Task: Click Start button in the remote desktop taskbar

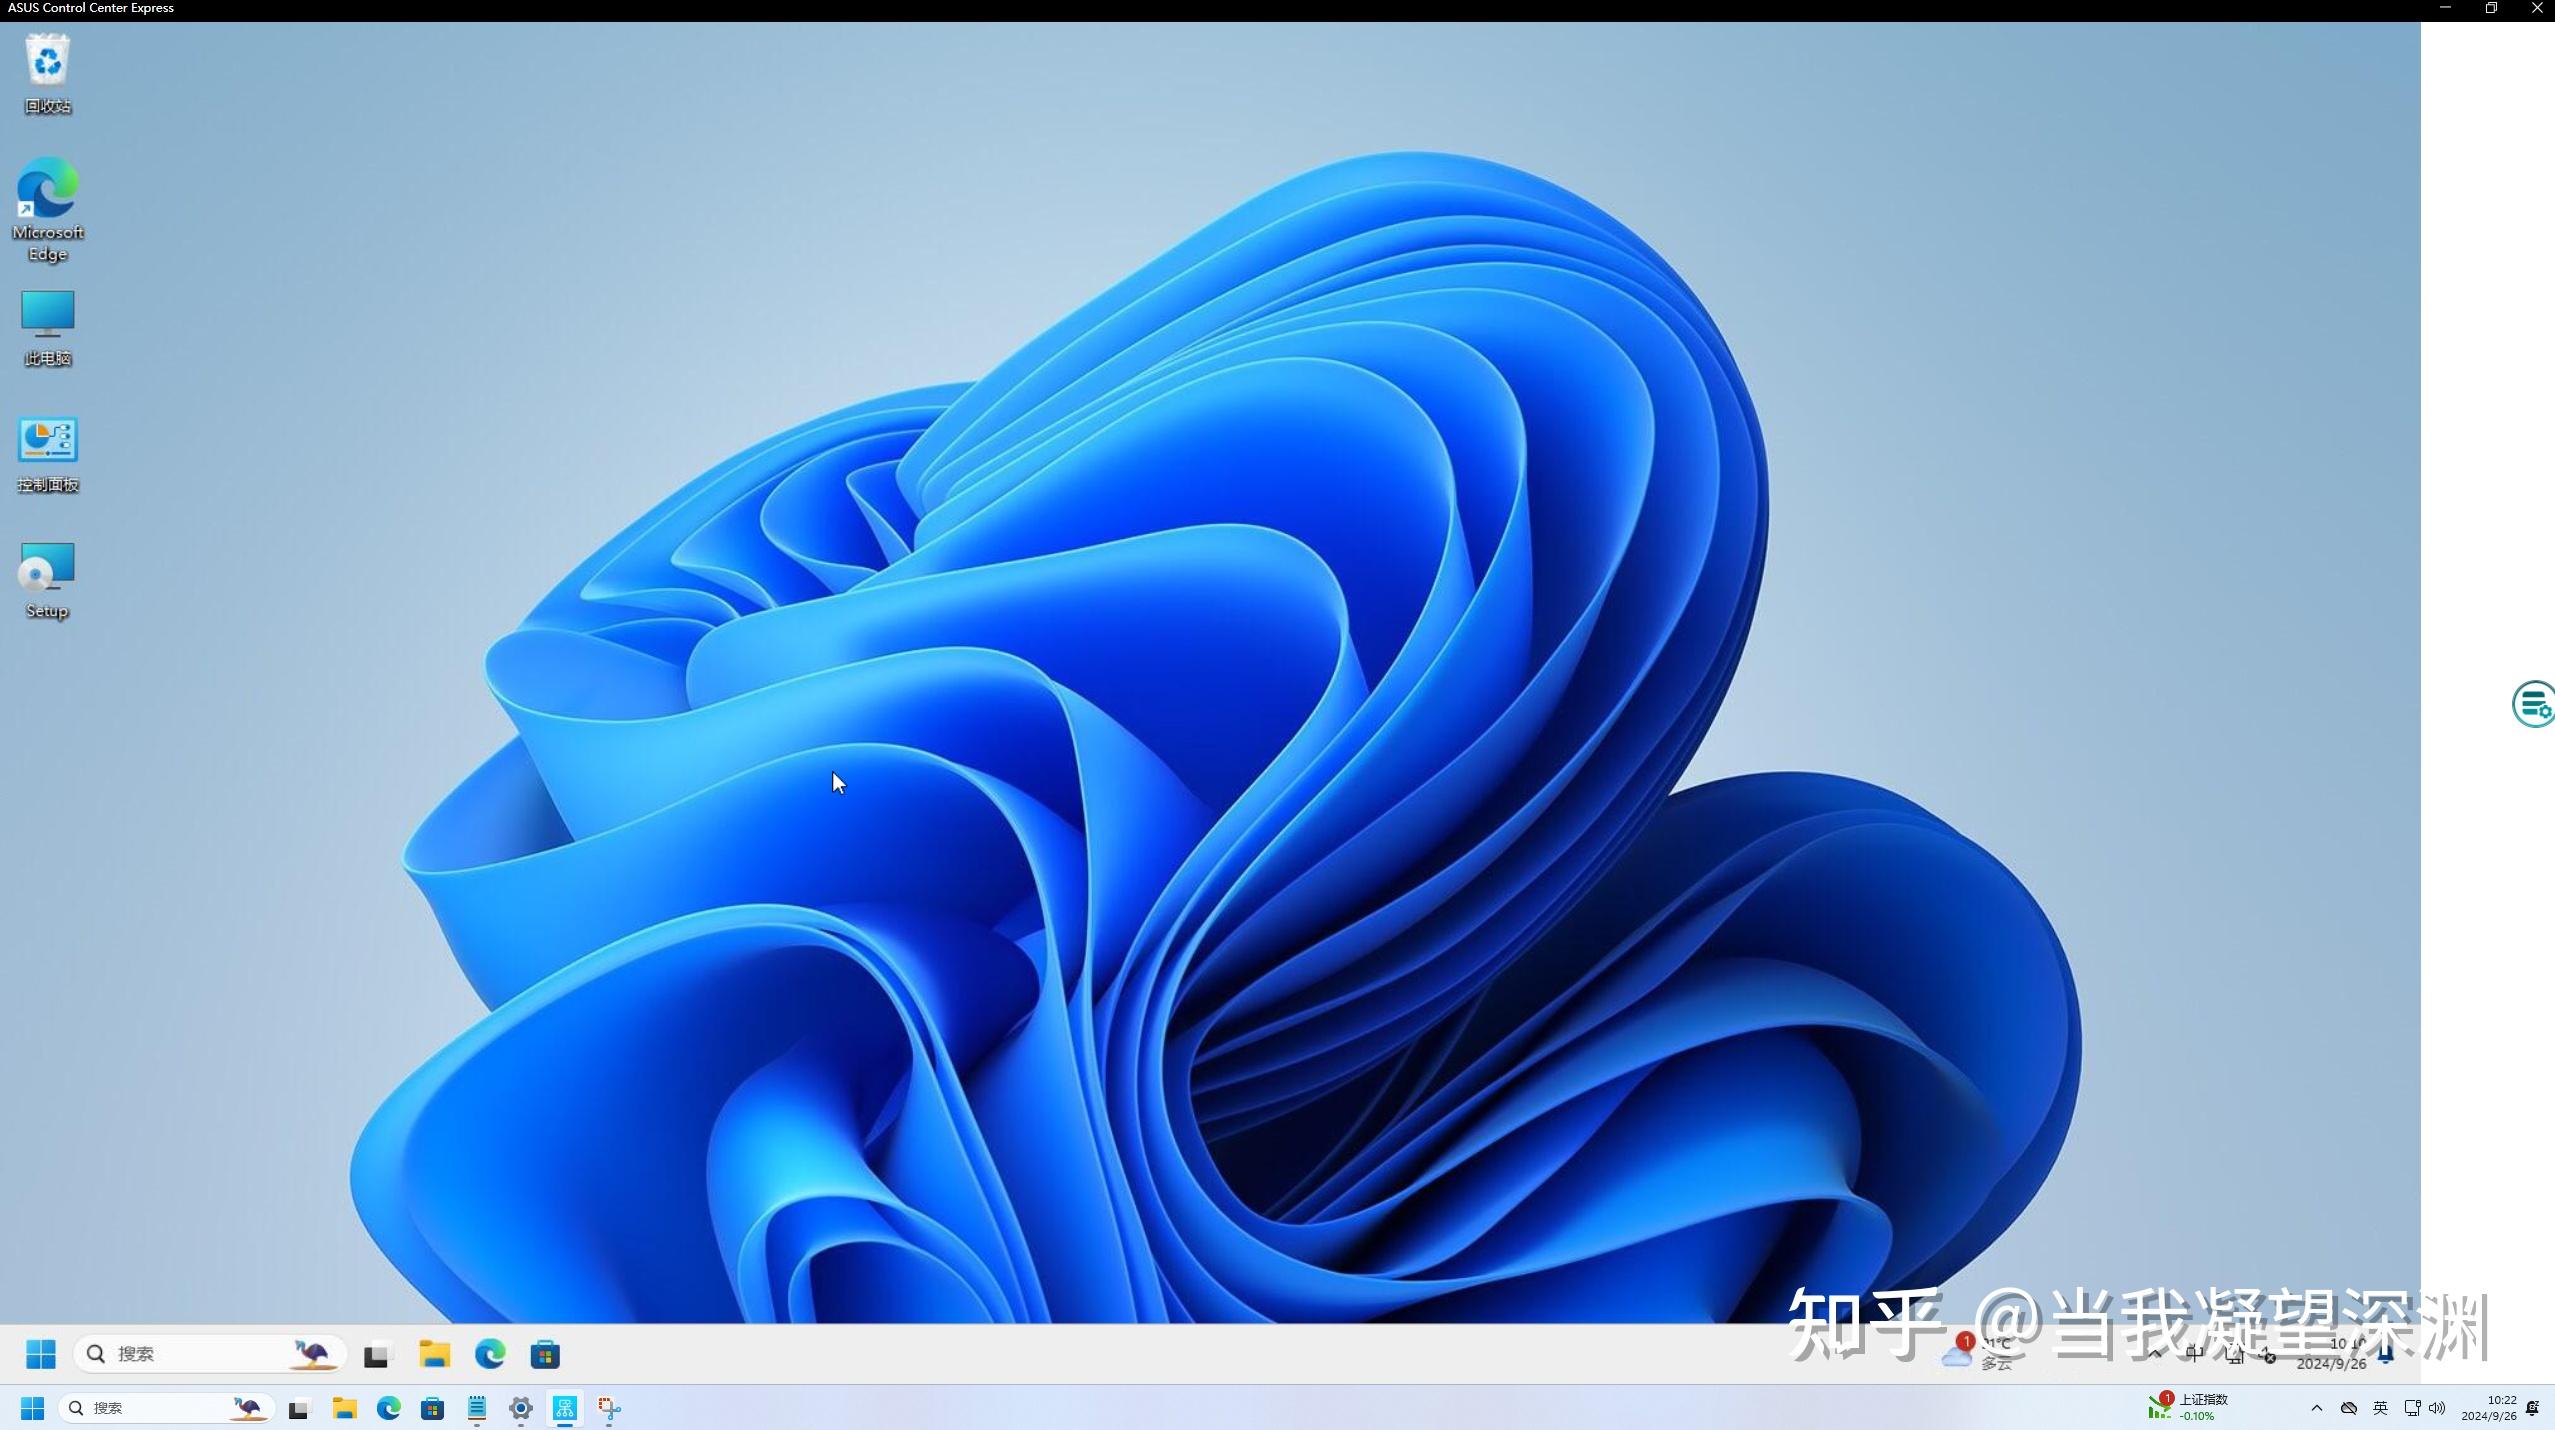Action: click(41, 1354)
